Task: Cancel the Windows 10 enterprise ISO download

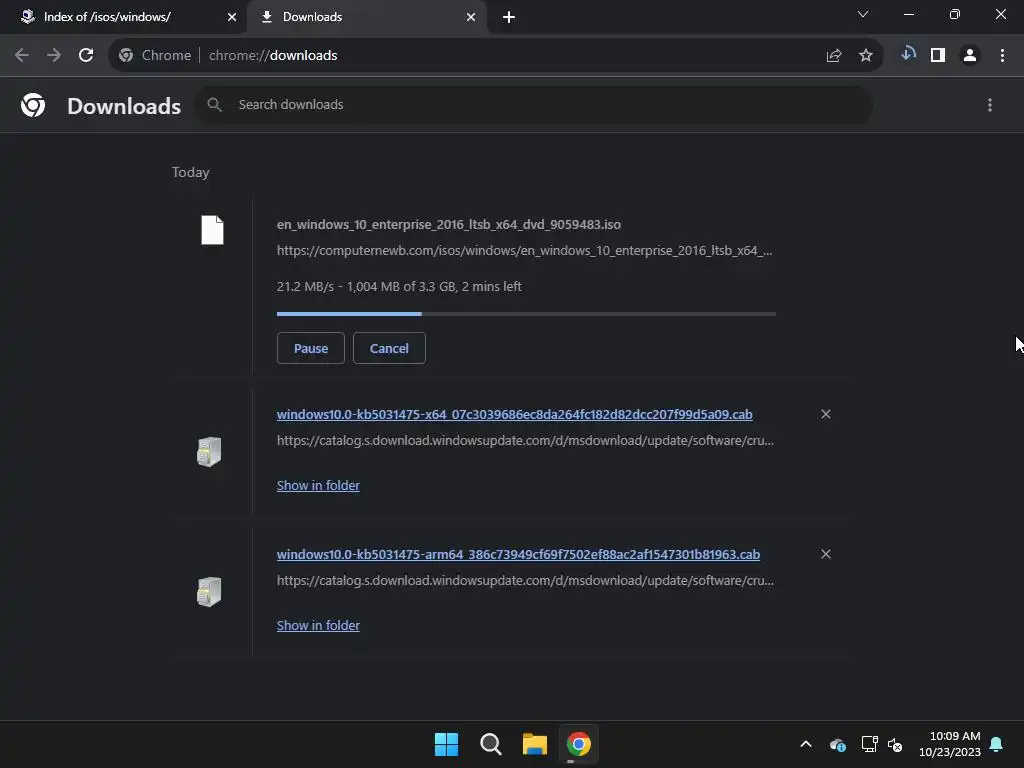Action: 389,348
